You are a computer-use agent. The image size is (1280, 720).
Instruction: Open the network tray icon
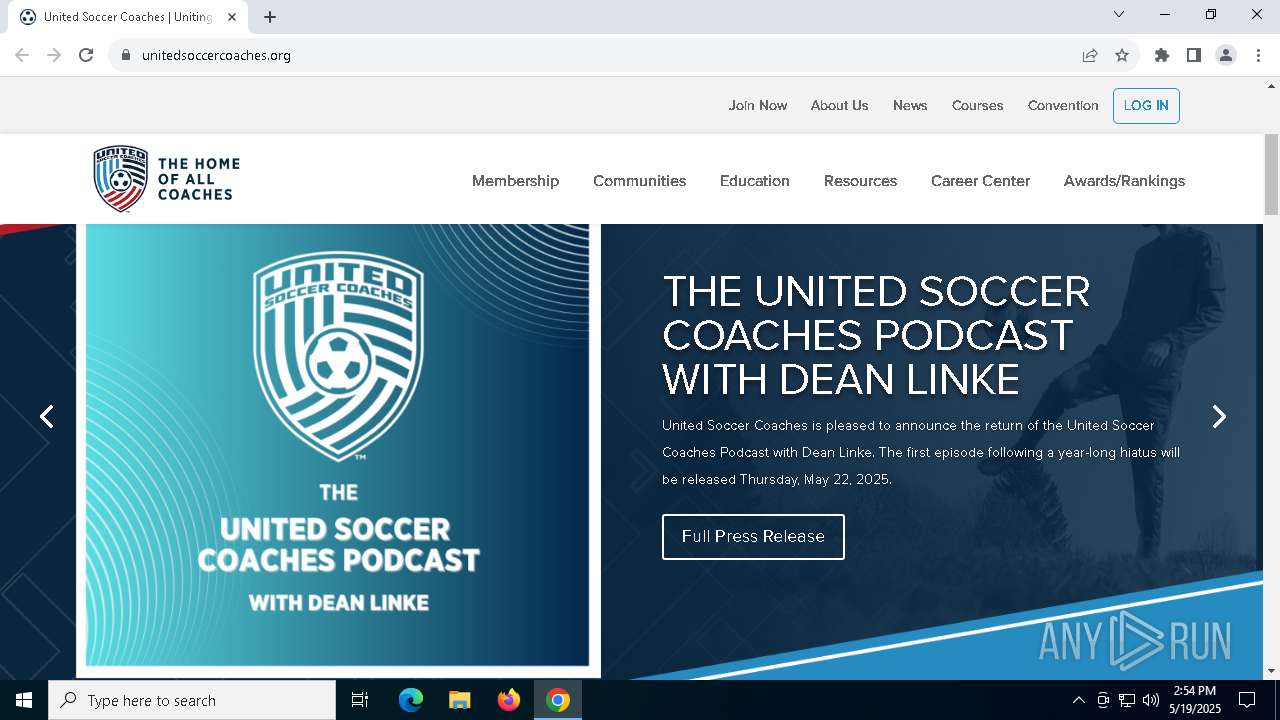(x=1127, y=700)
